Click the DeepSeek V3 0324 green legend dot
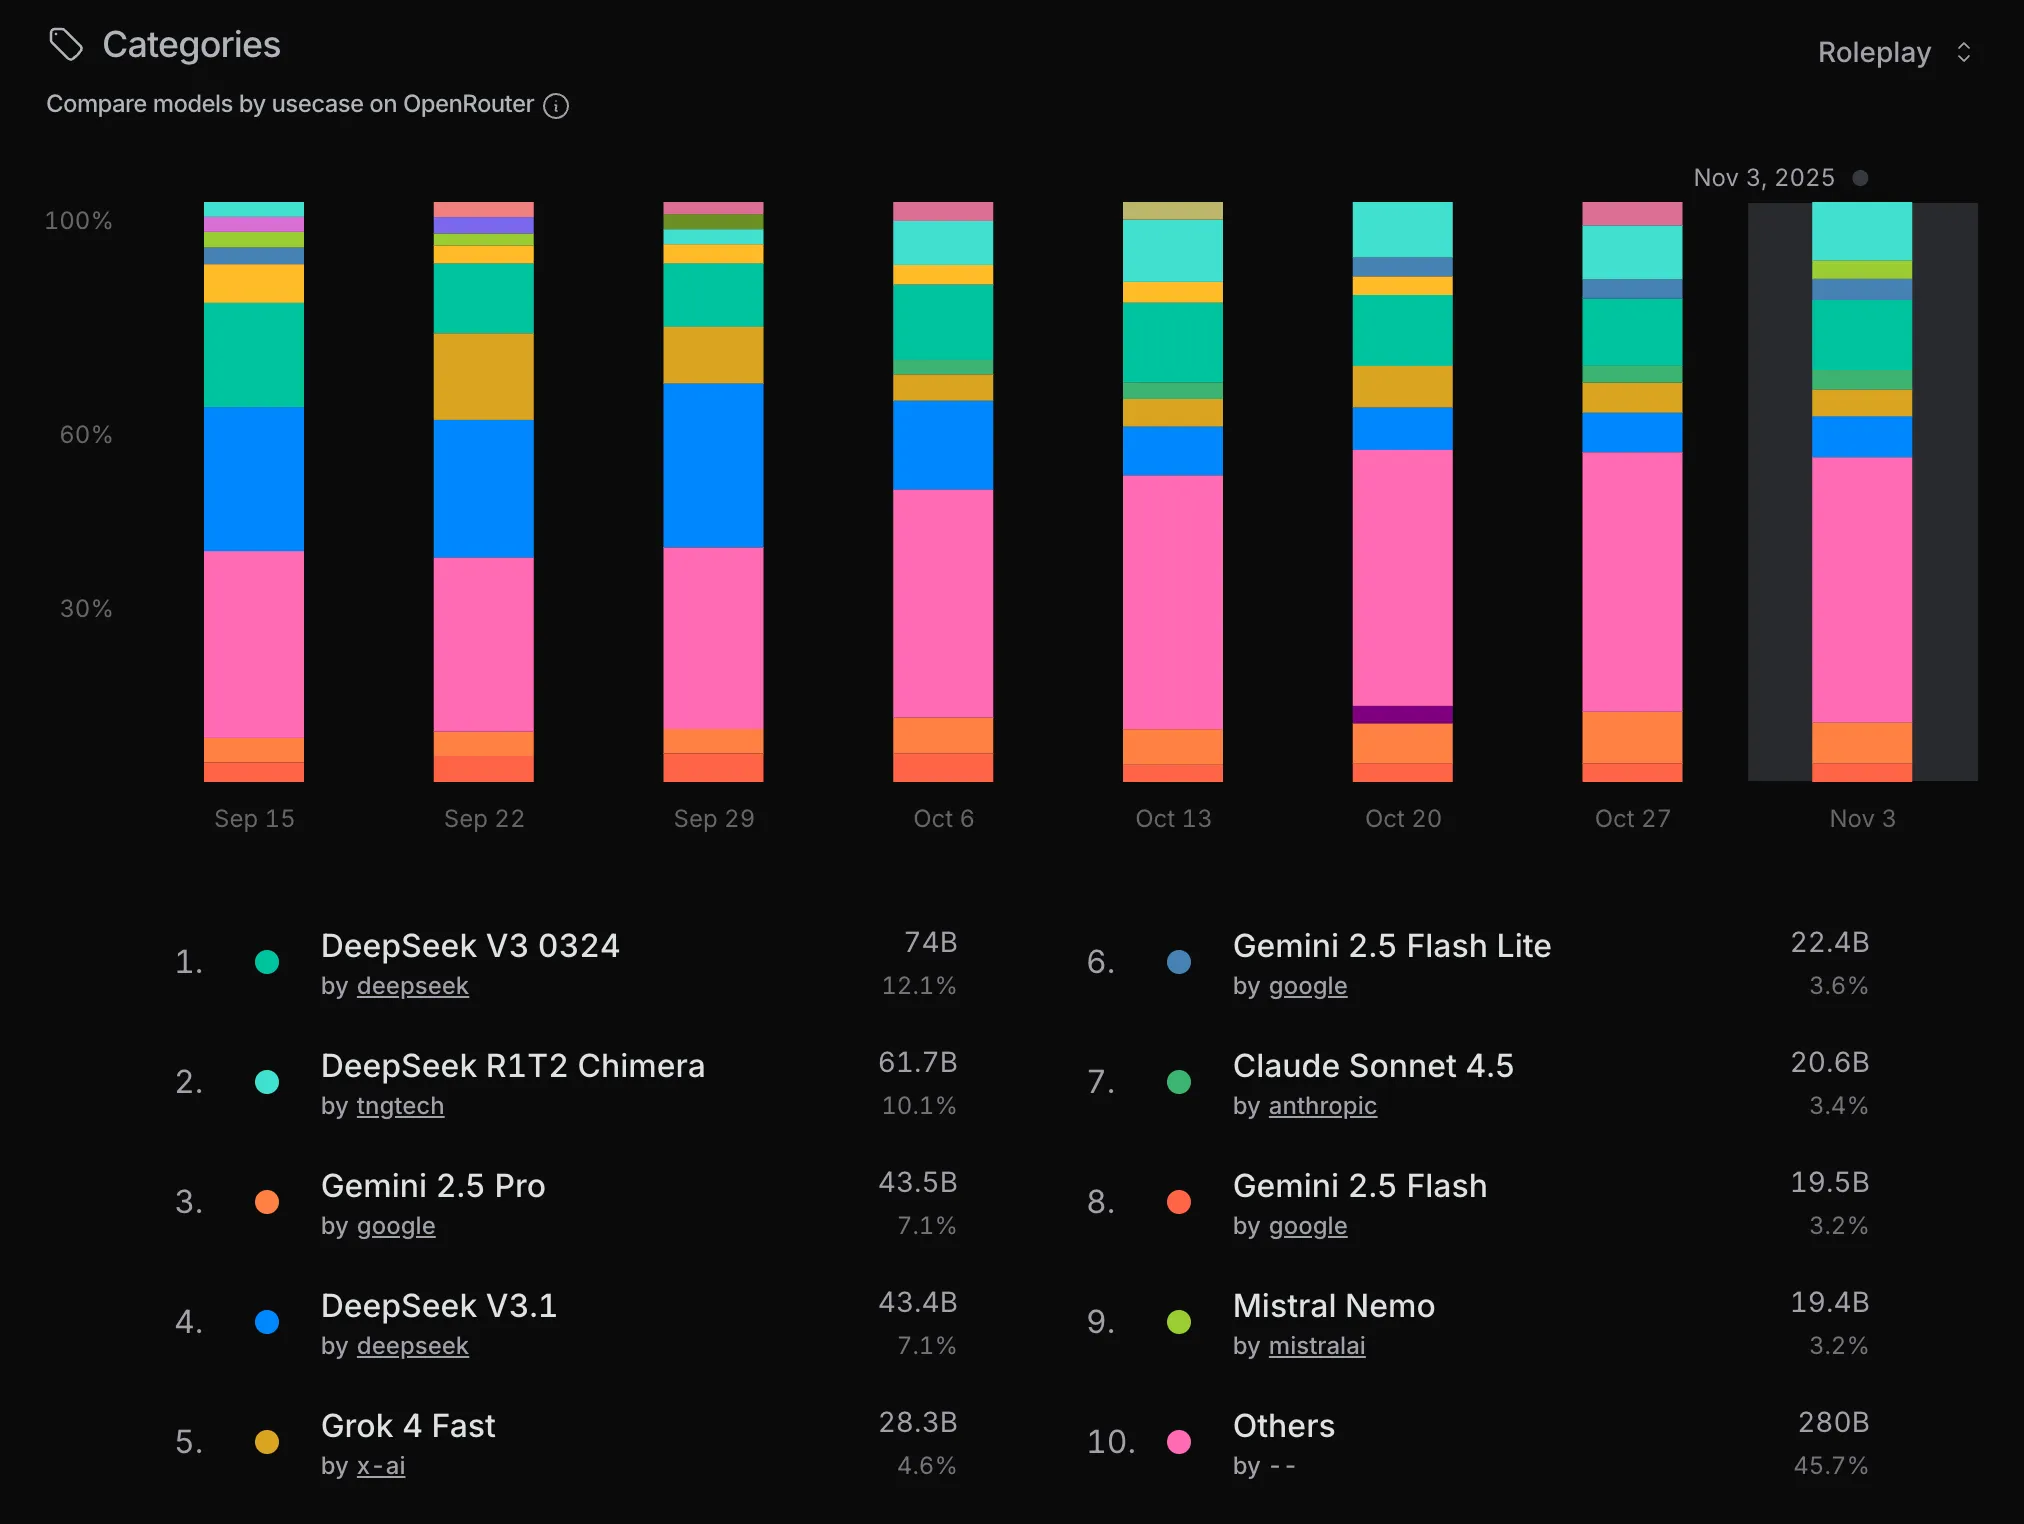 pos(267,962)
